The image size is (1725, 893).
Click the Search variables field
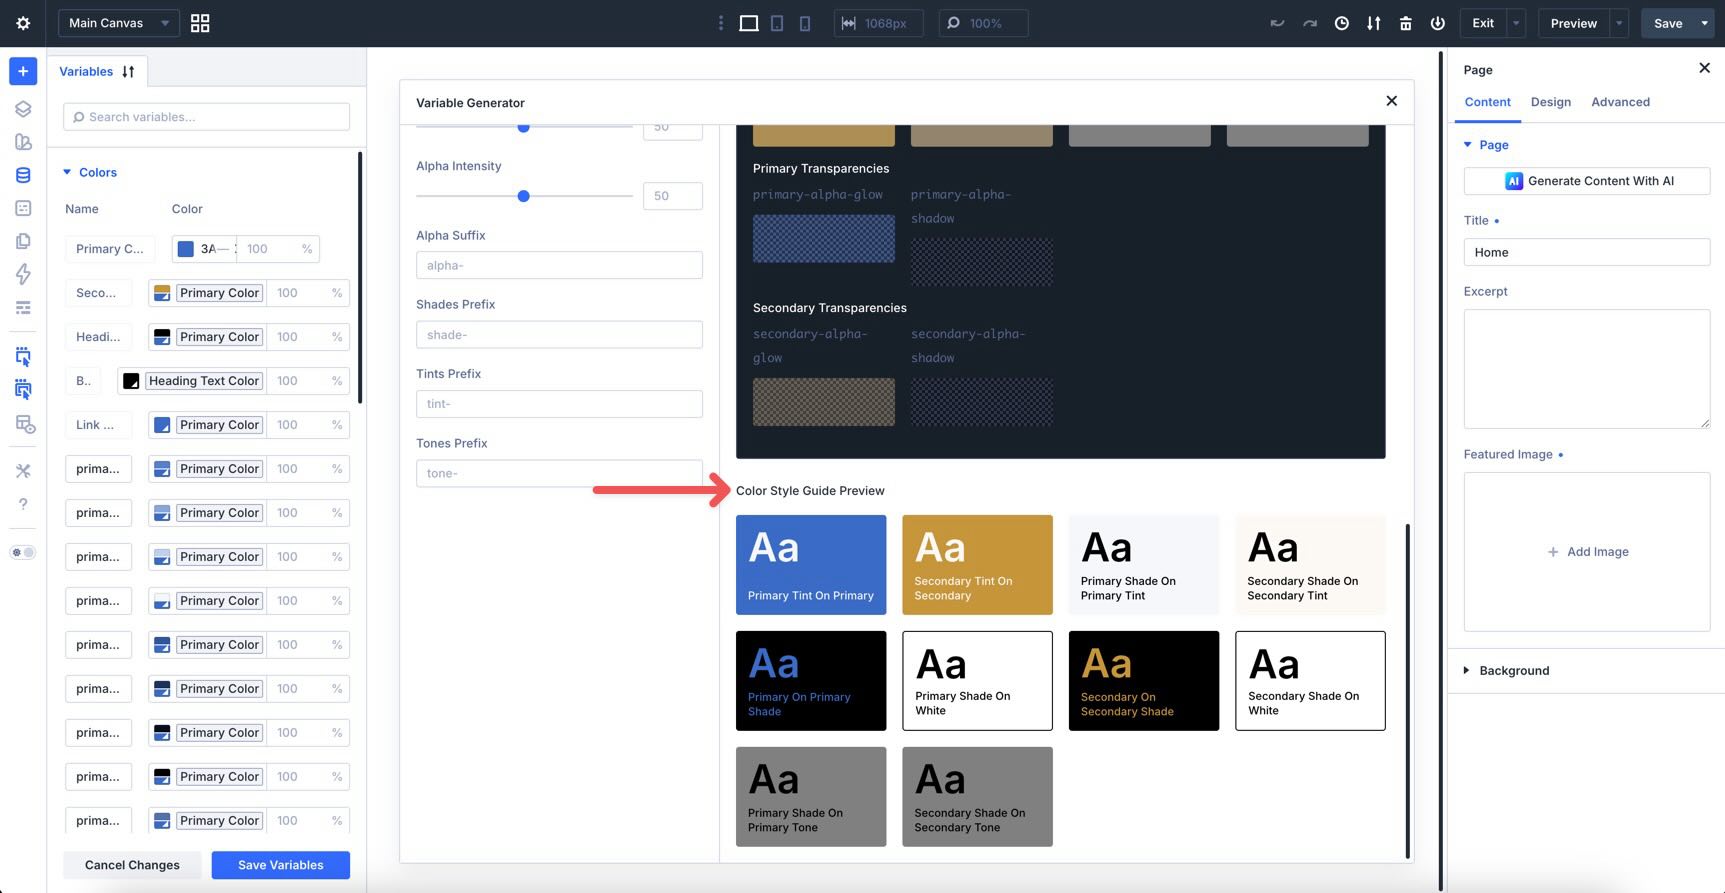click(206, 117)
